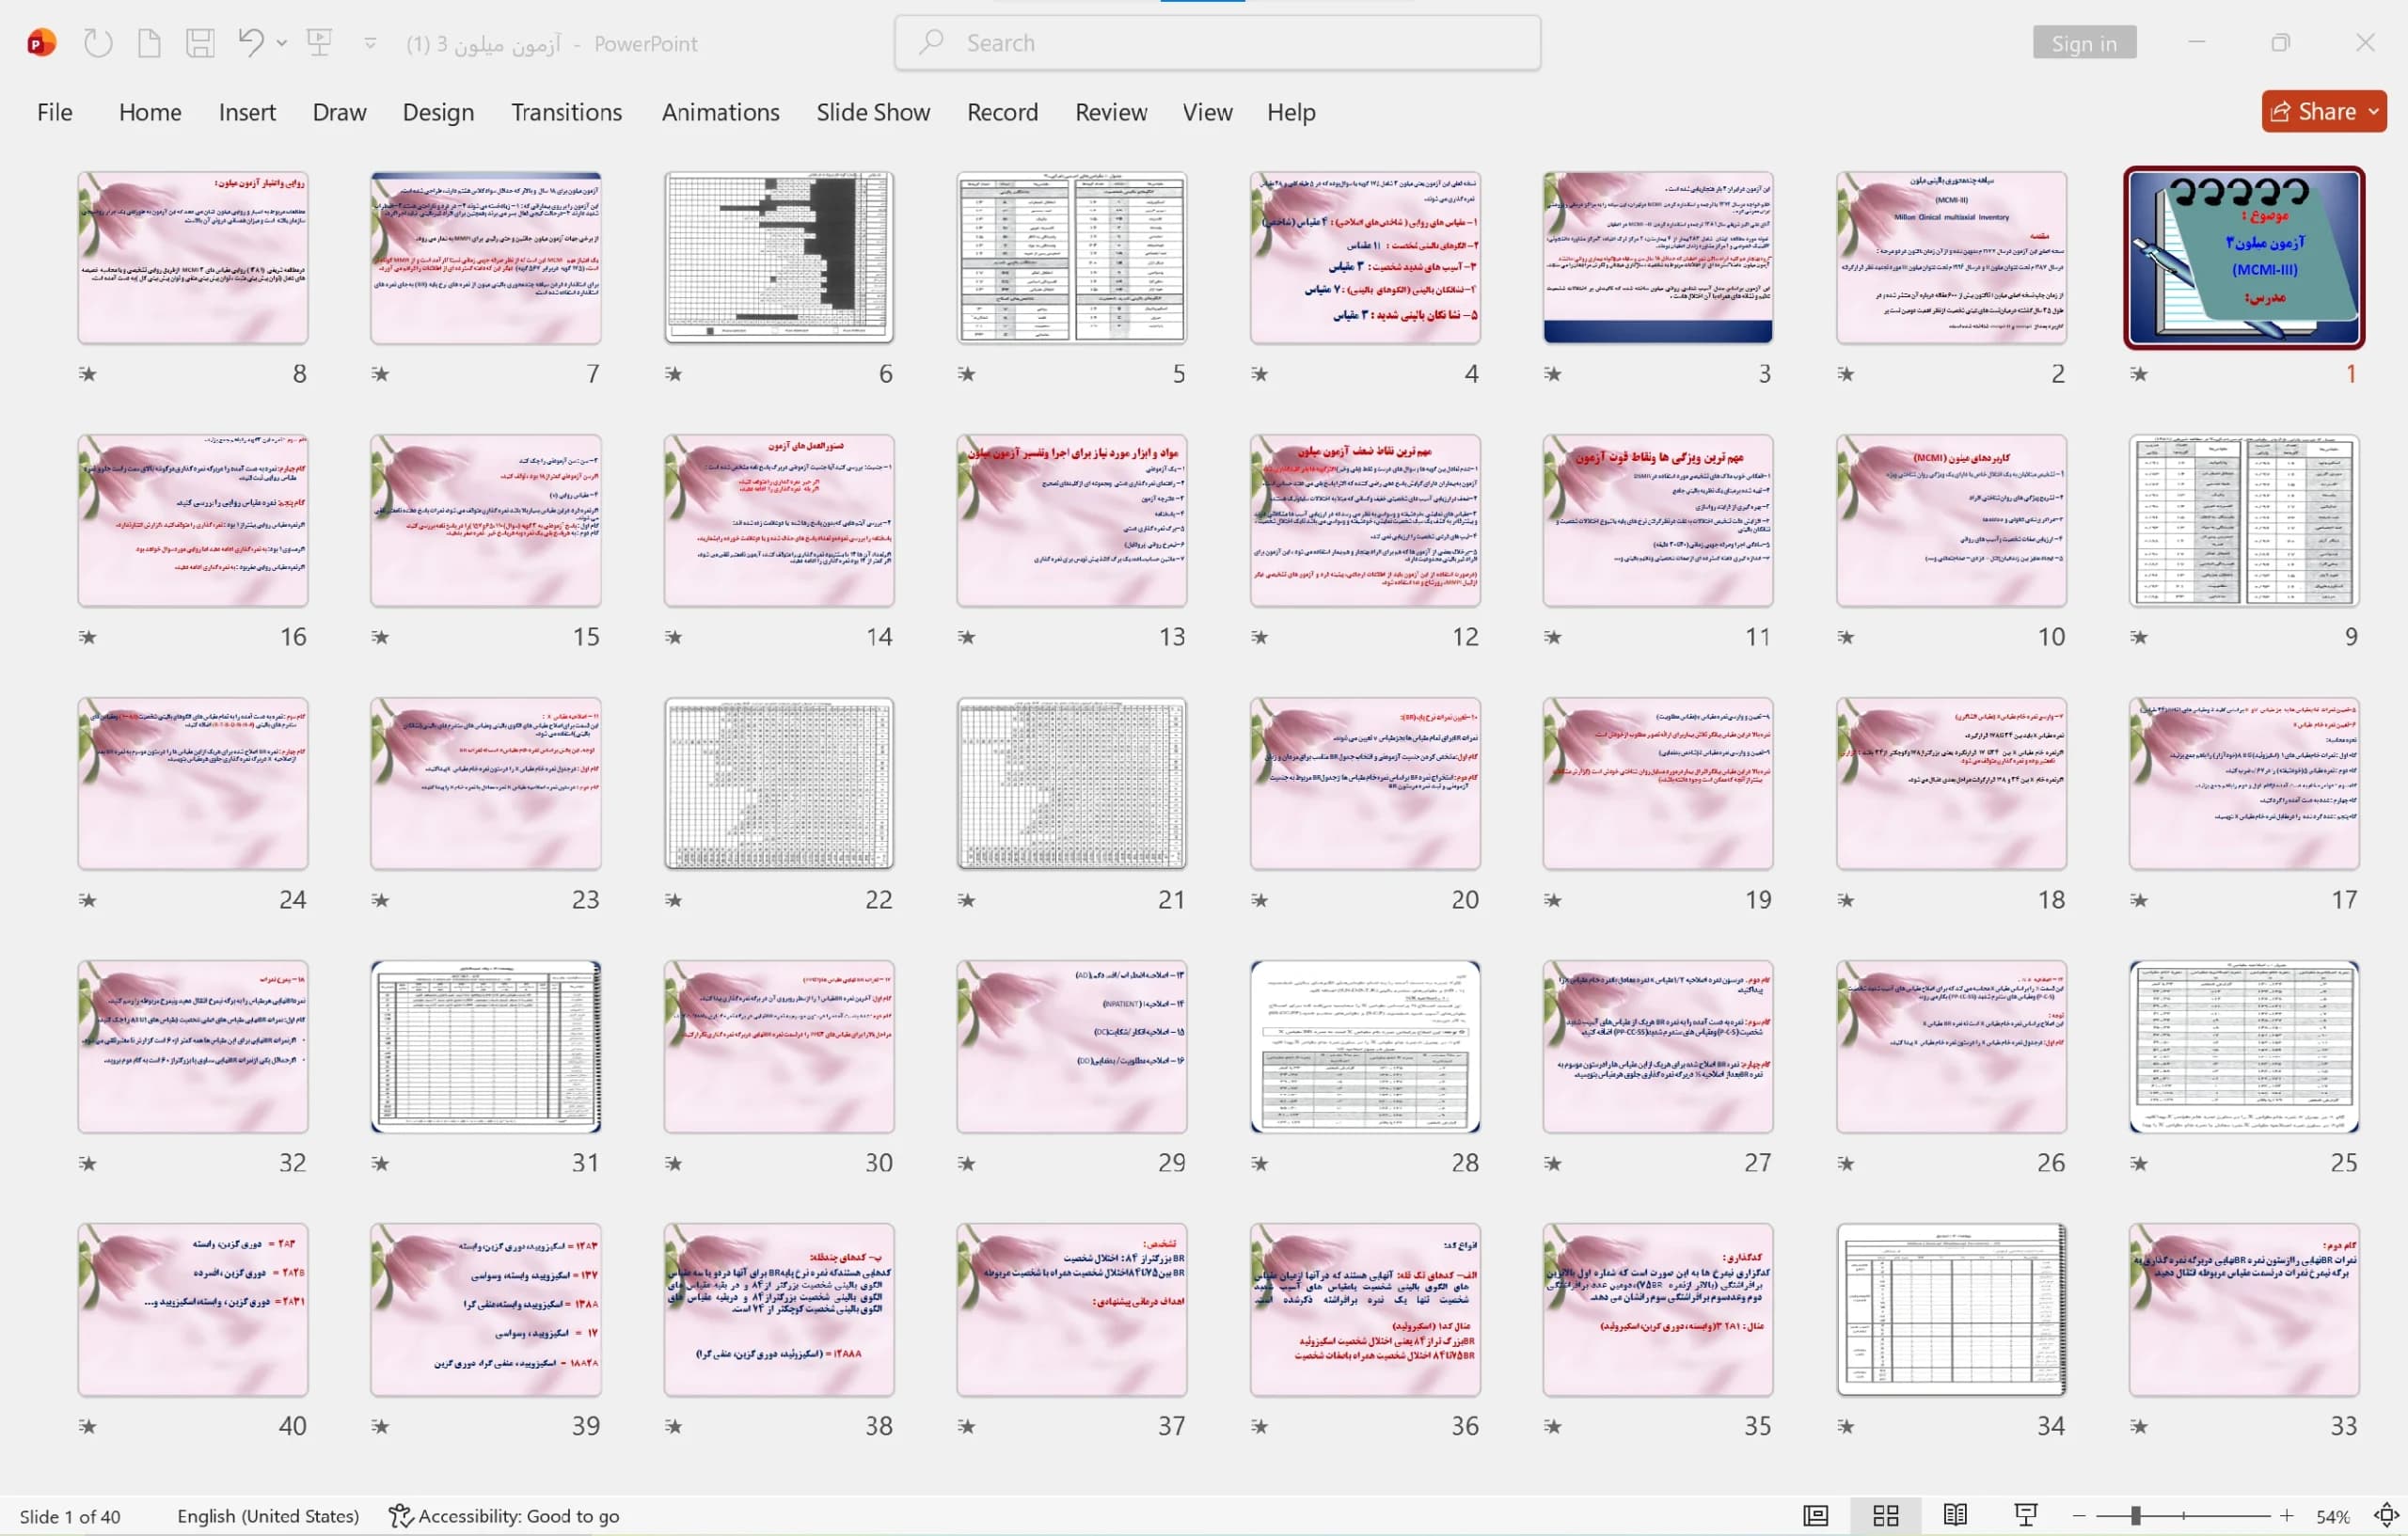Switch to Normal view icon
2408x1536 pixels.
1816,1516
